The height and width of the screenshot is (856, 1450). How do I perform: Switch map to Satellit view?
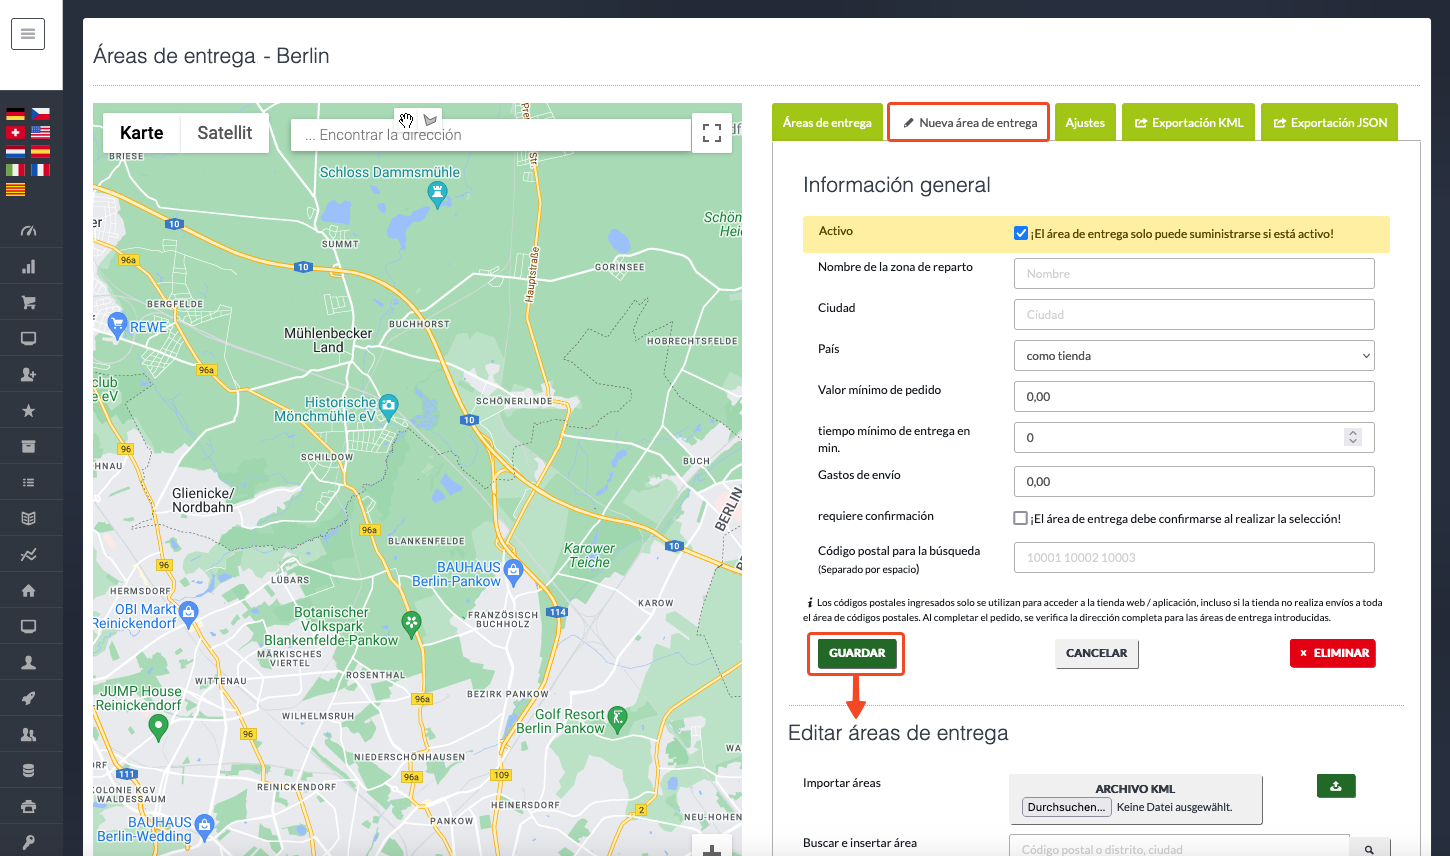[x=225, y=133]
